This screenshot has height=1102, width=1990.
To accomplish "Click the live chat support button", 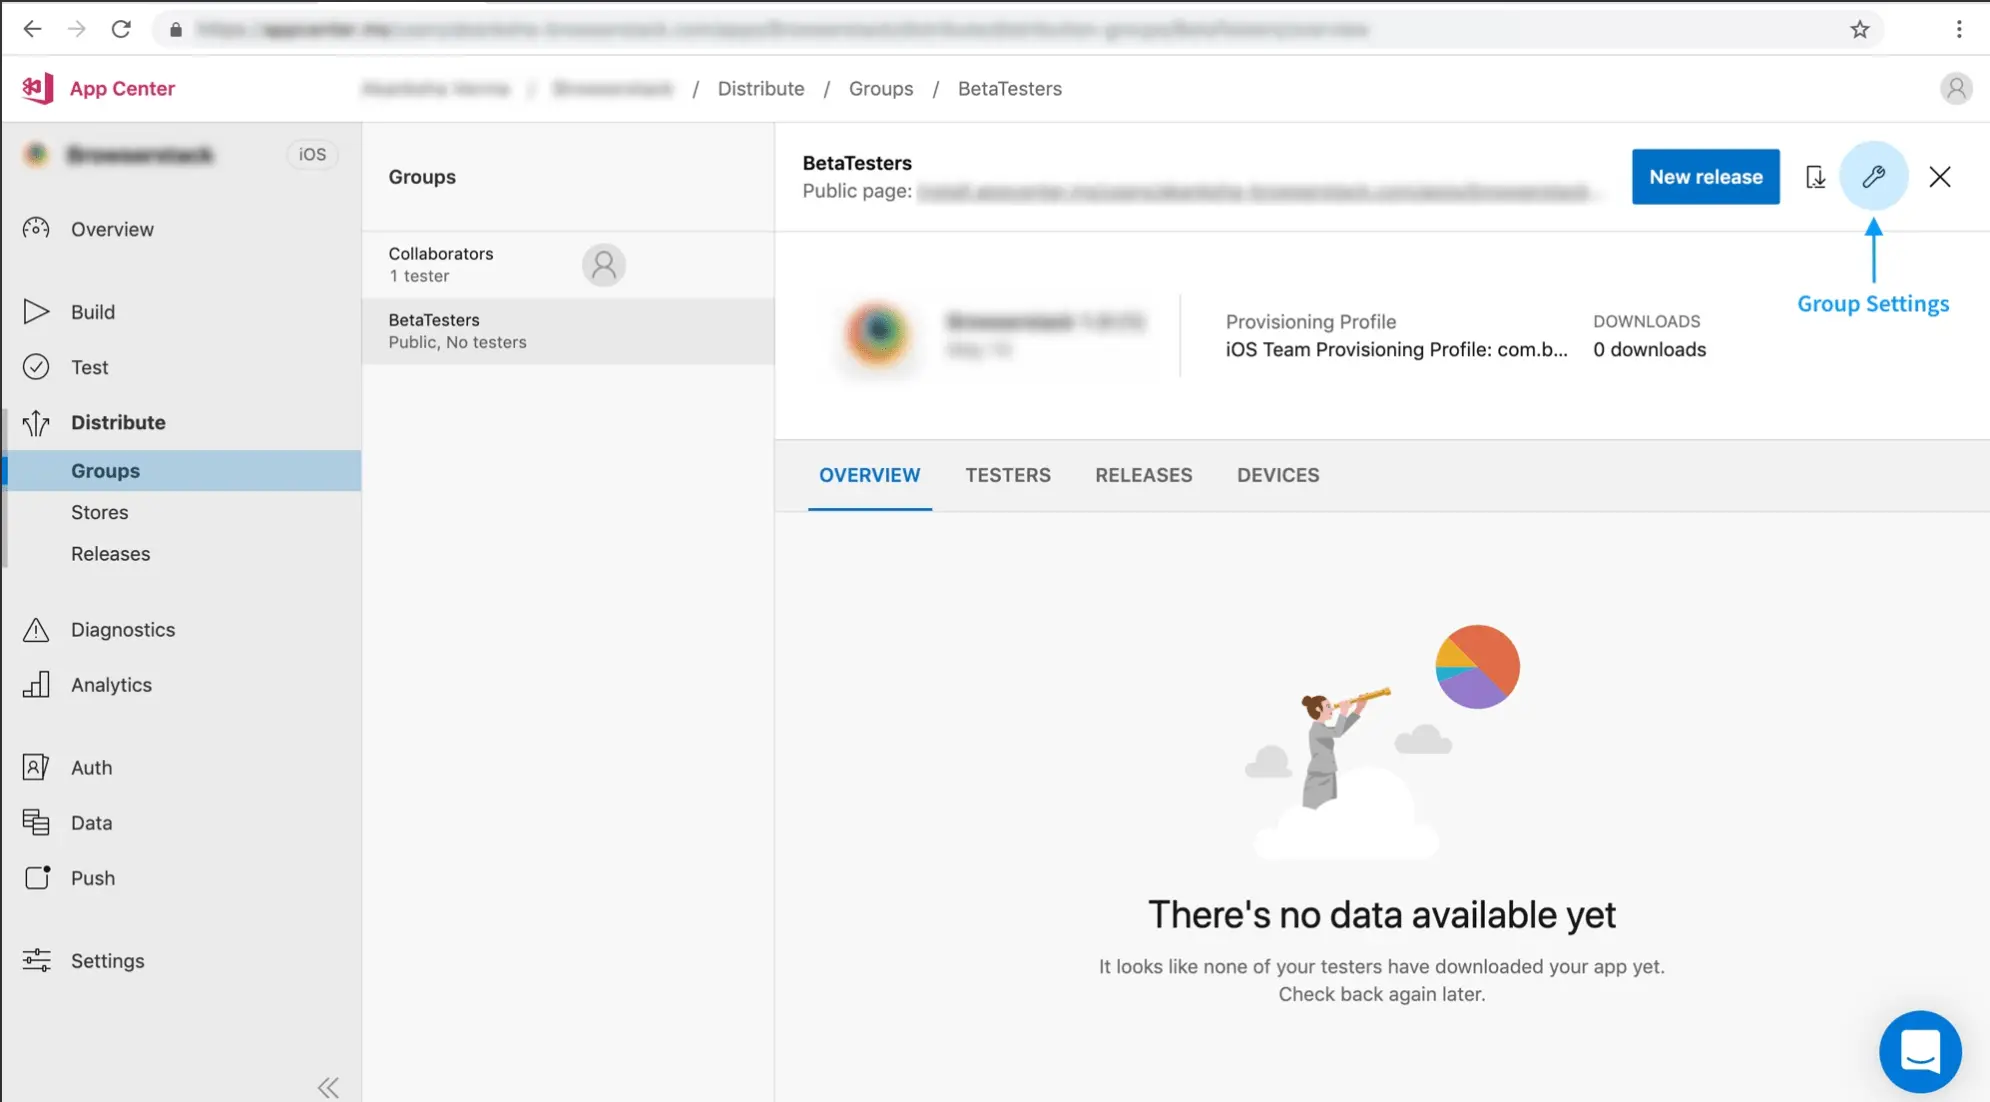I will click(x=1922, y=1050).
